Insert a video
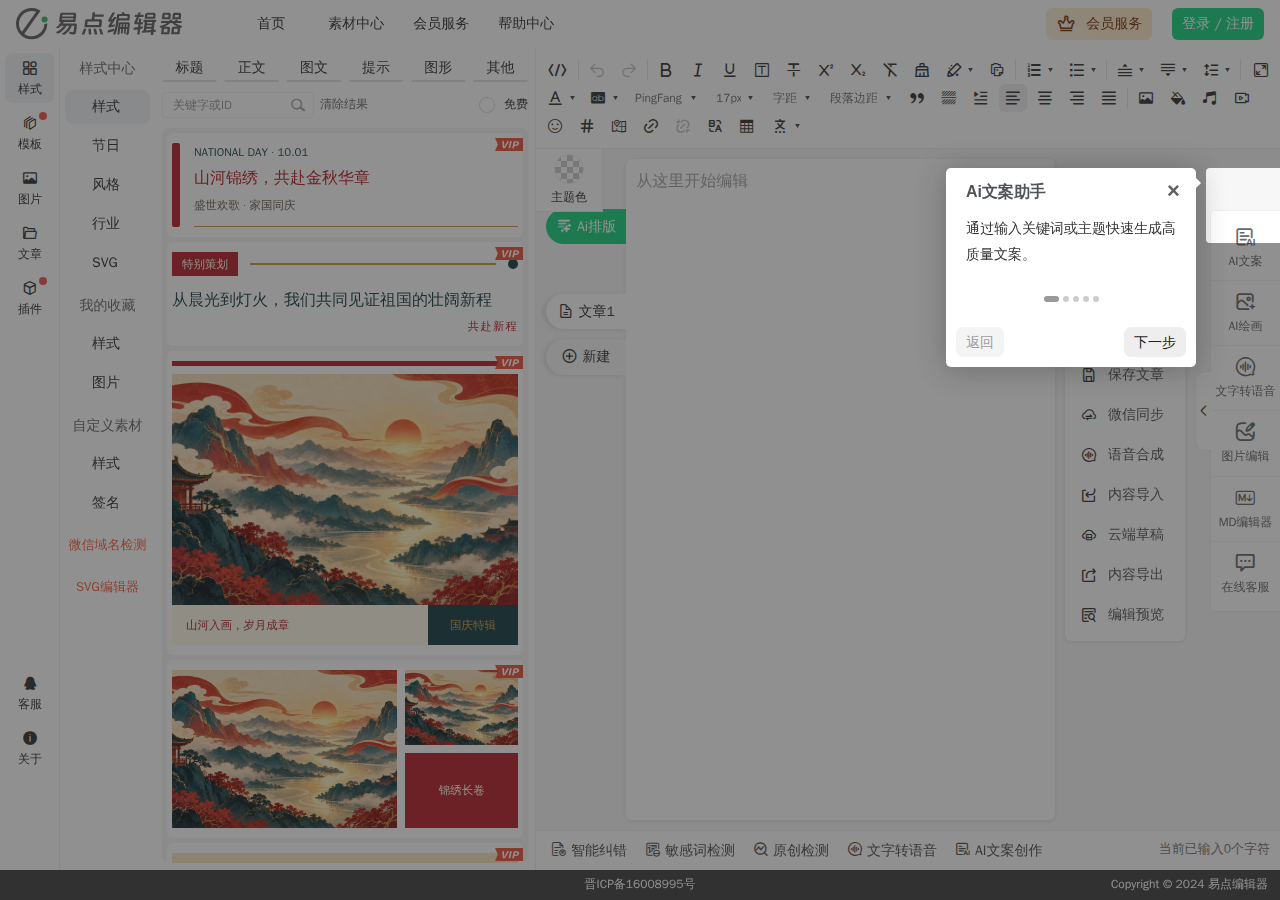 1242,98
